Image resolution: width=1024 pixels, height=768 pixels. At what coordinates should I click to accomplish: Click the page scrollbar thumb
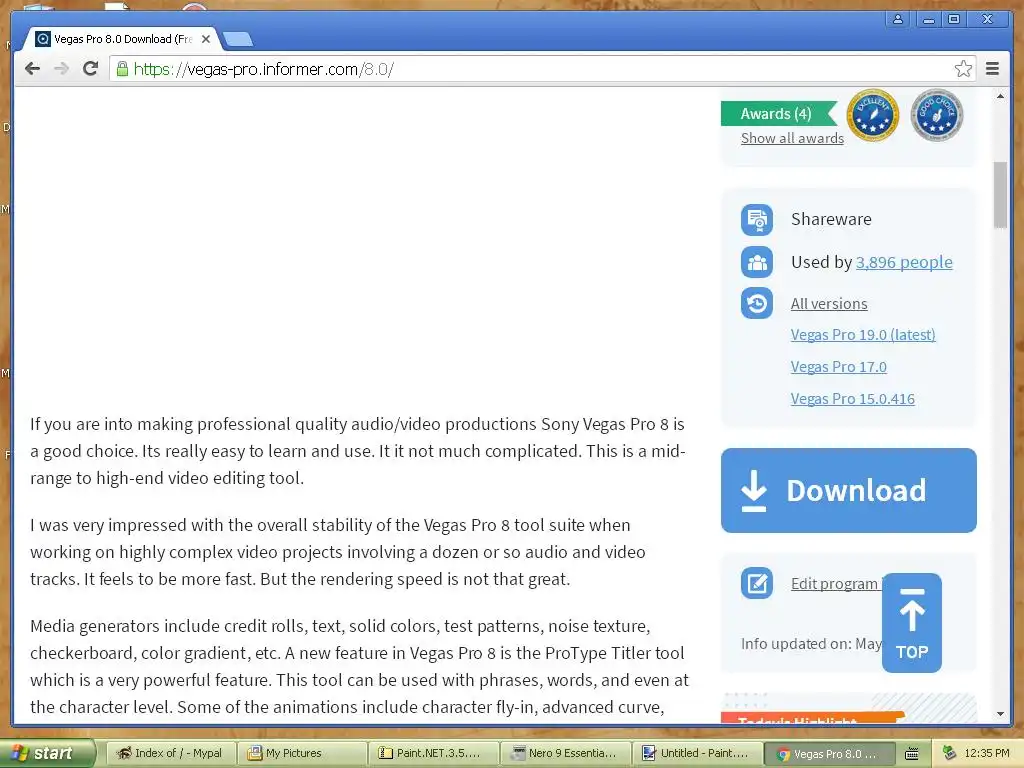click(x=1000, y=195)
